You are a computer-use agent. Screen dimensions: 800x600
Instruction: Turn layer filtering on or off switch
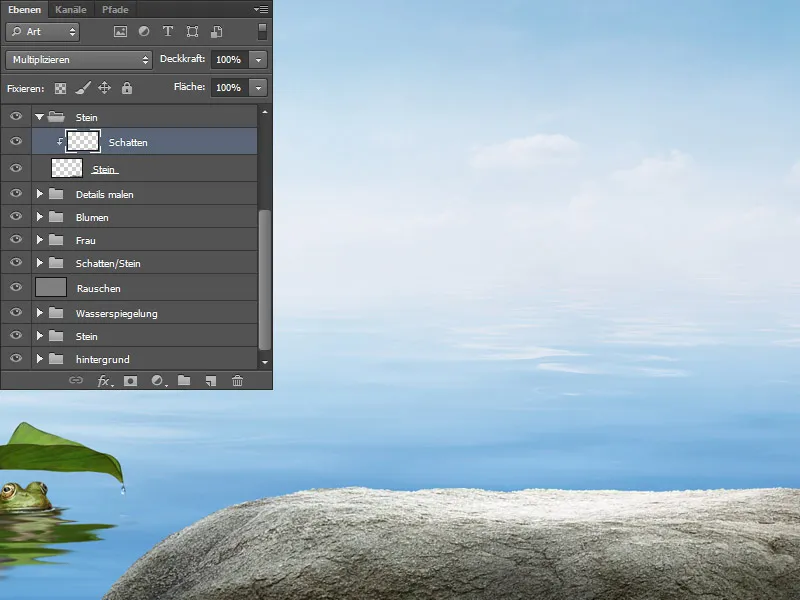(x=262, y=32)
